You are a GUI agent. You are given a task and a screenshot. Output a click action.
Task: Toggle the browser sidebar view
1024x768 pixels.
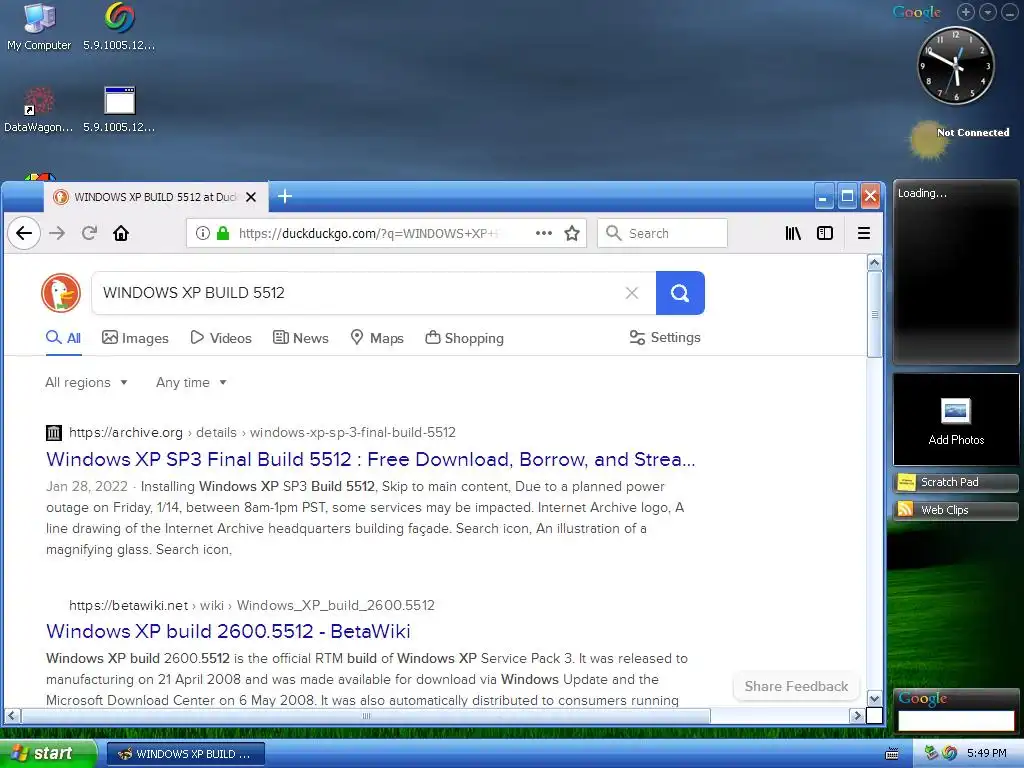(x=825, y=233)
